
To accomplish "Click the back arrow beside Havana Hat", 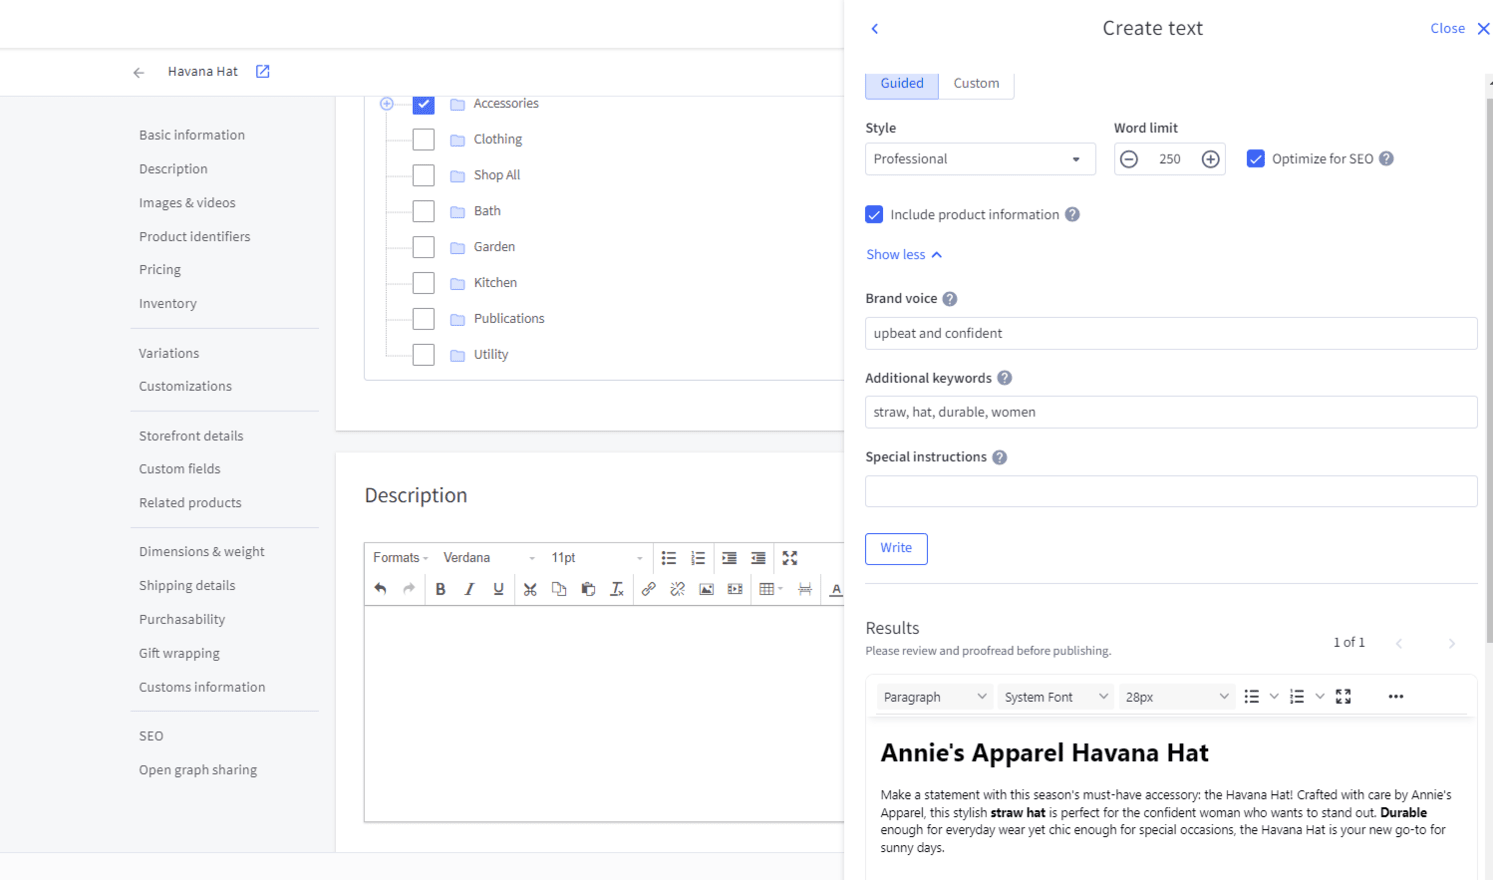I will pyautogui.click(x=139, y=72).
